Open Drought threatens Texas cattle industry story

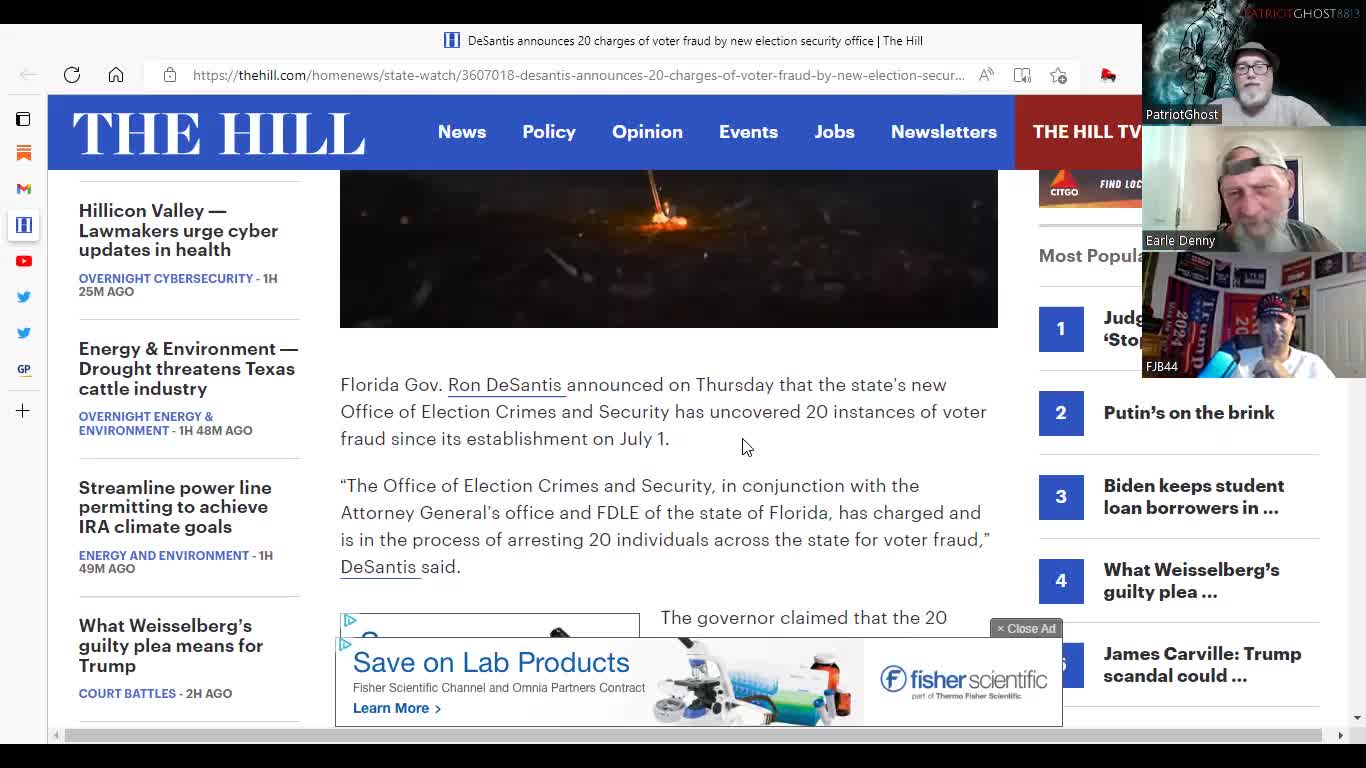pos(188,368)
